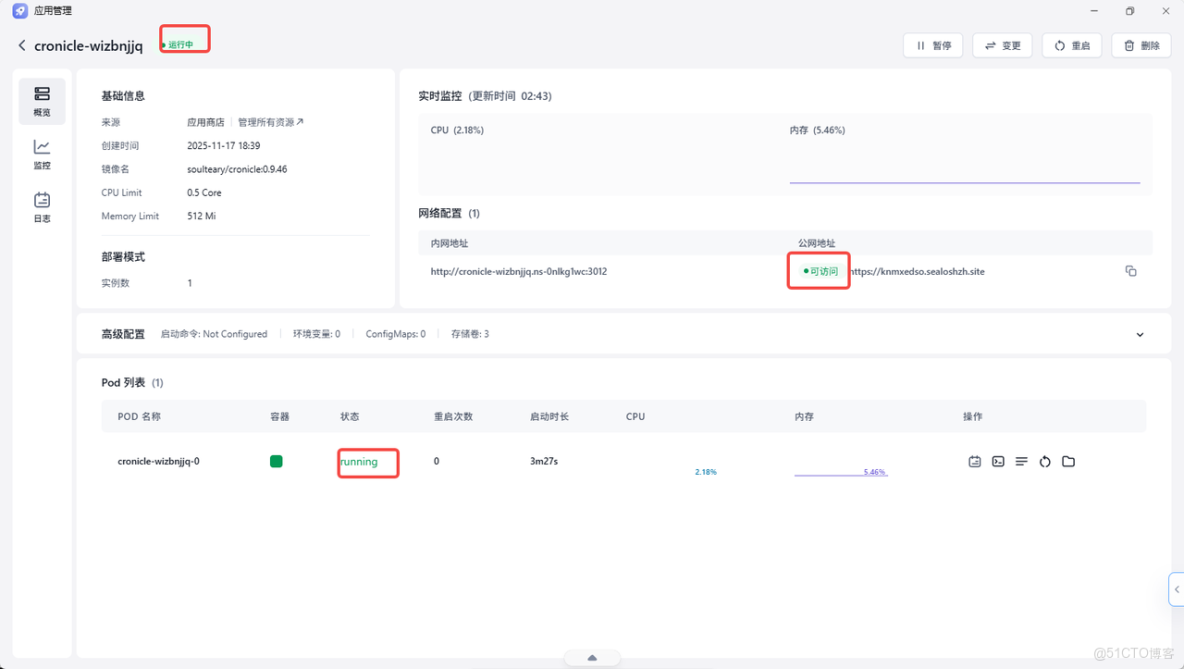Copy the public address with the copy icon
The image size is (1184, 669).
1131,270
